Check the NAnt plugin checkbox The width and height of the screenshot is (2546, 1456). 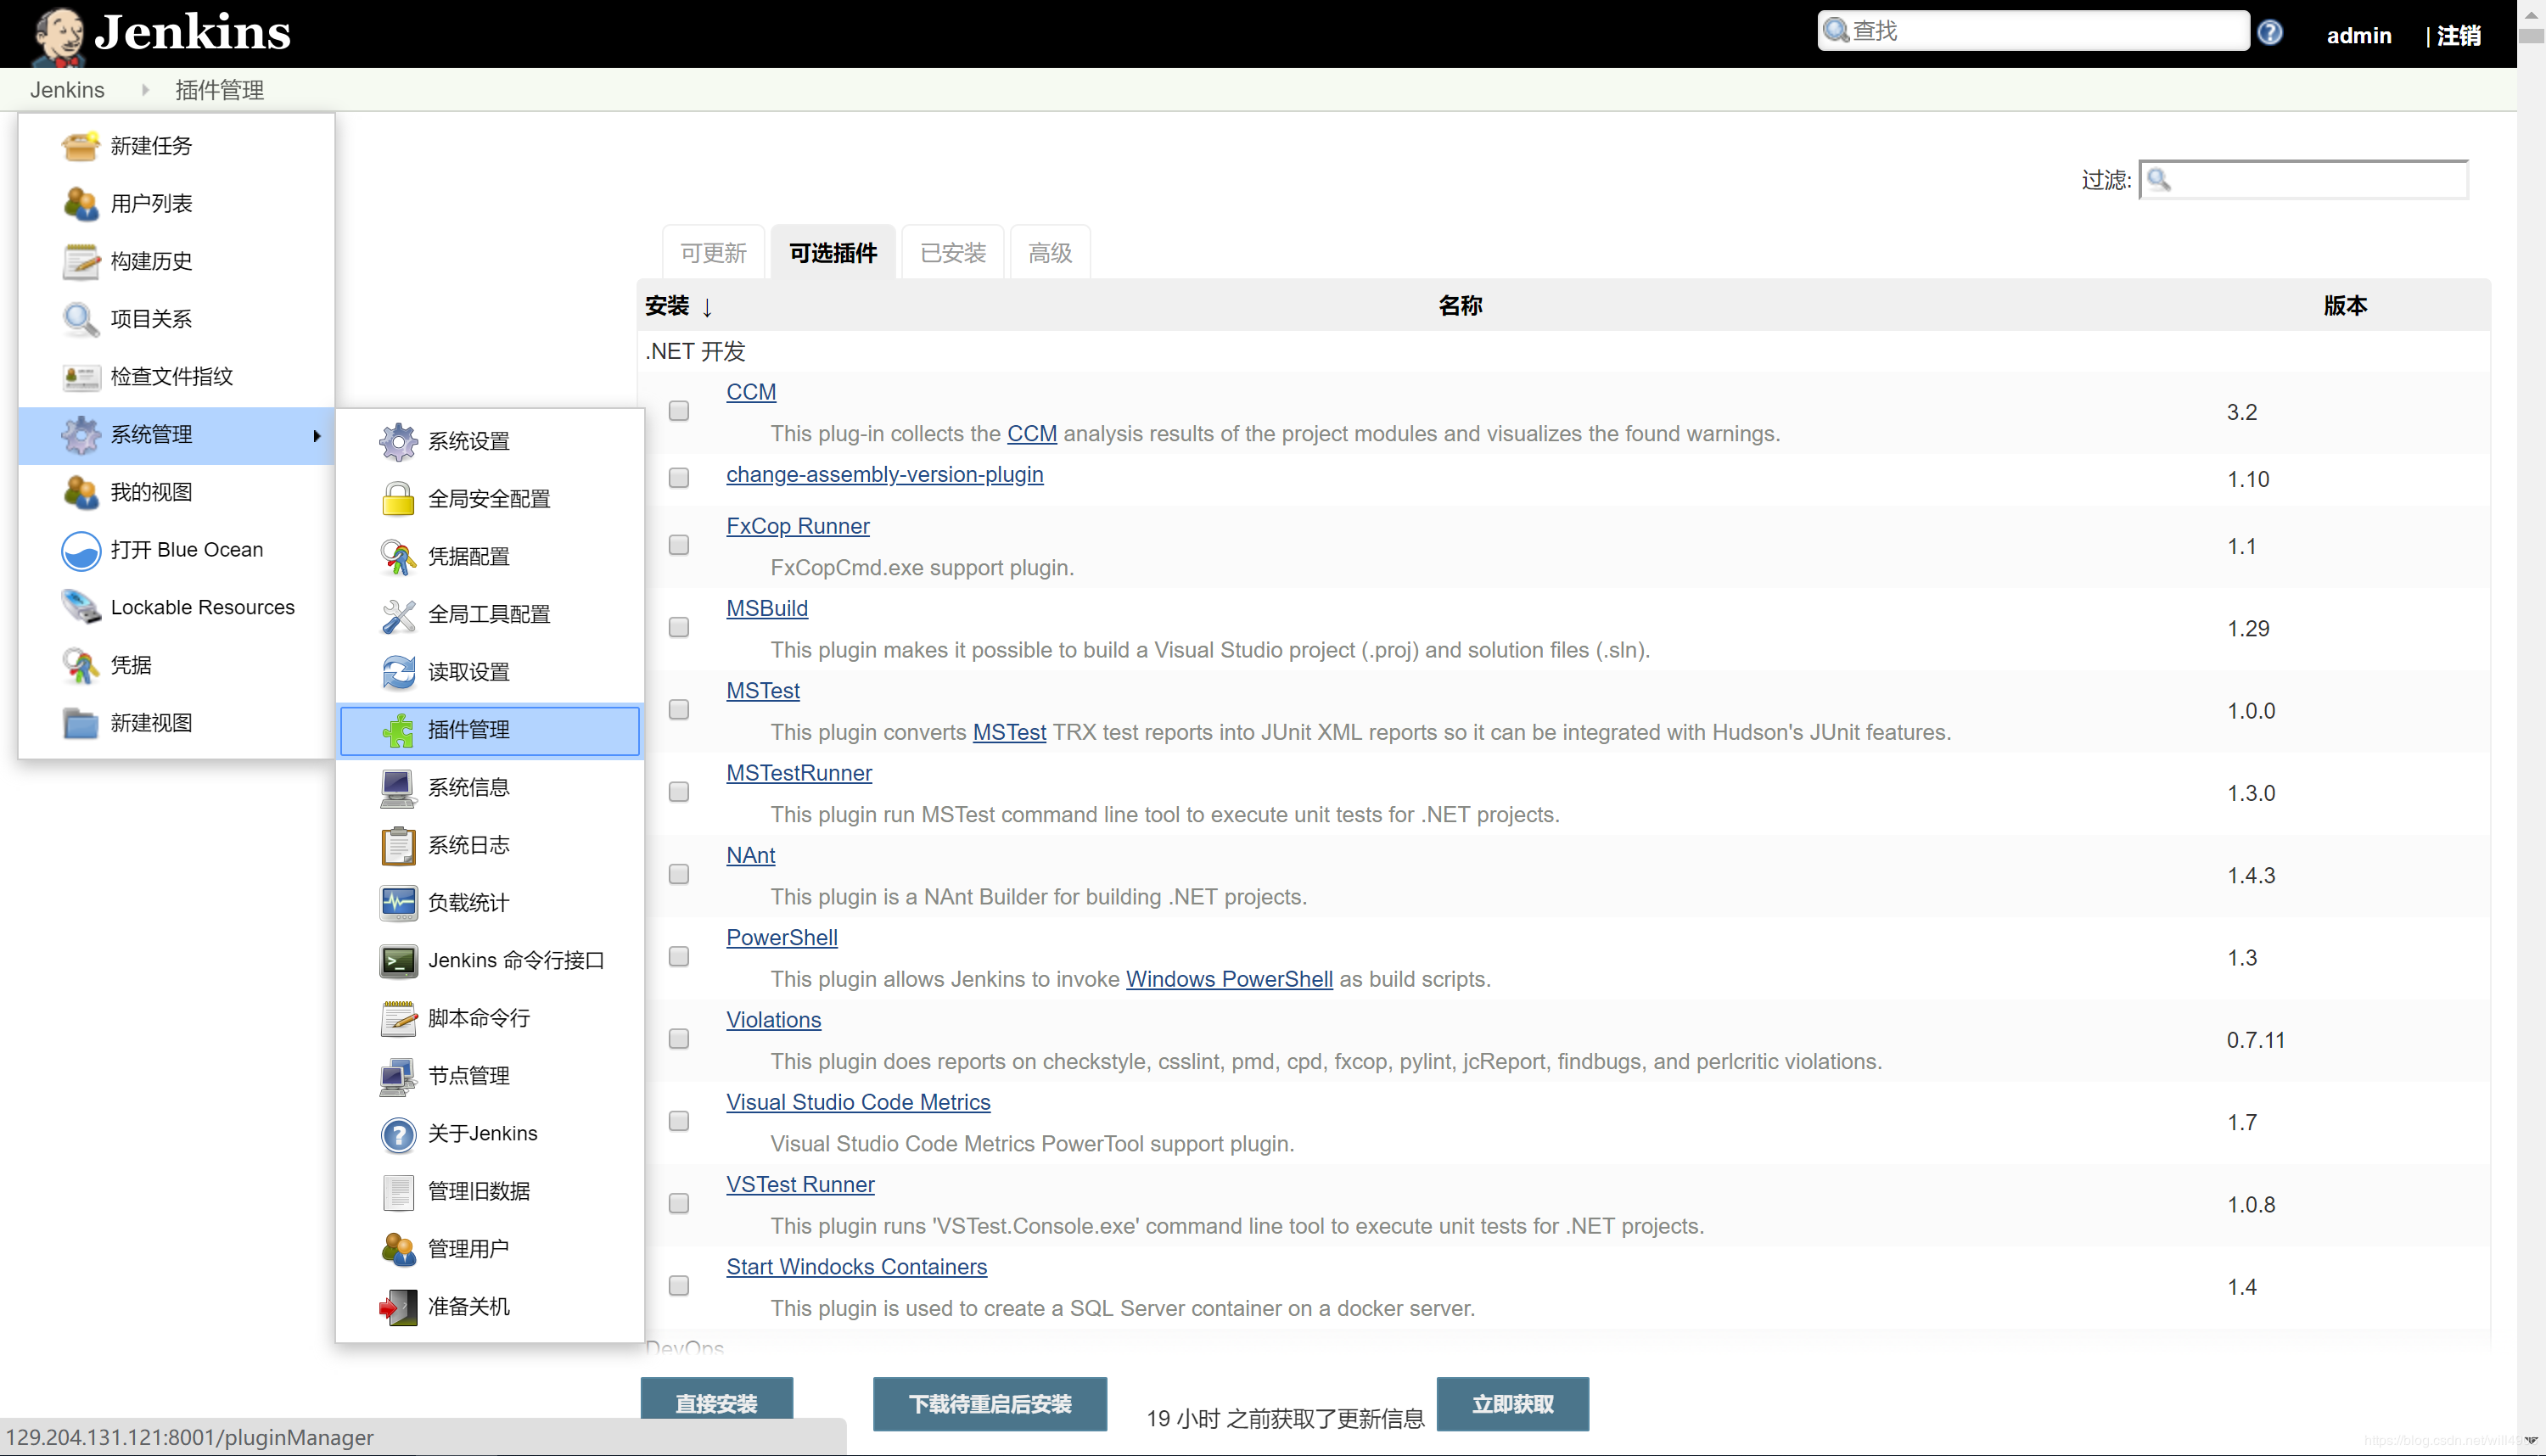679,874
